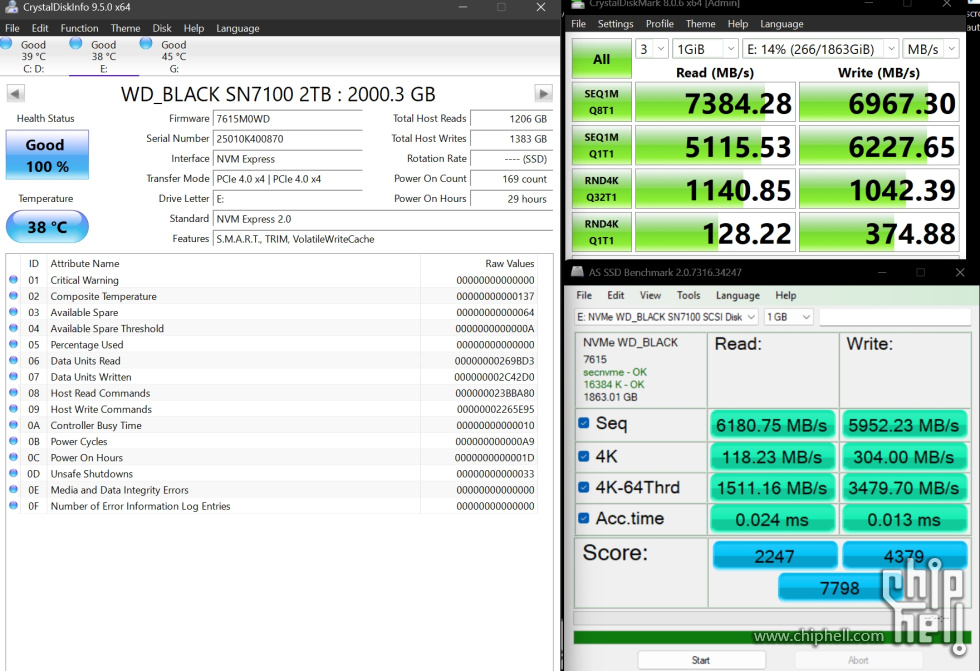Open CrystalDiskInfo Disk menu
Viewport: 980px width, 671px height.
(162, 28)
